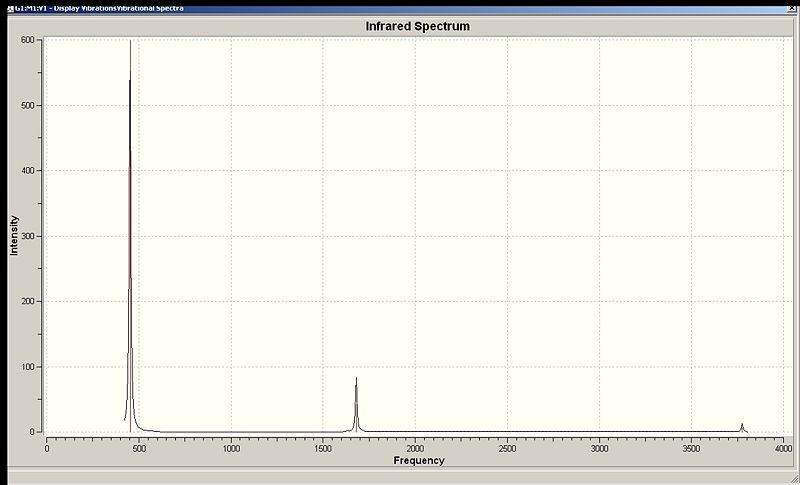Click the 4000 frequency tick label
This screenshot has height=485, width=800.
(x=783, y=449)
